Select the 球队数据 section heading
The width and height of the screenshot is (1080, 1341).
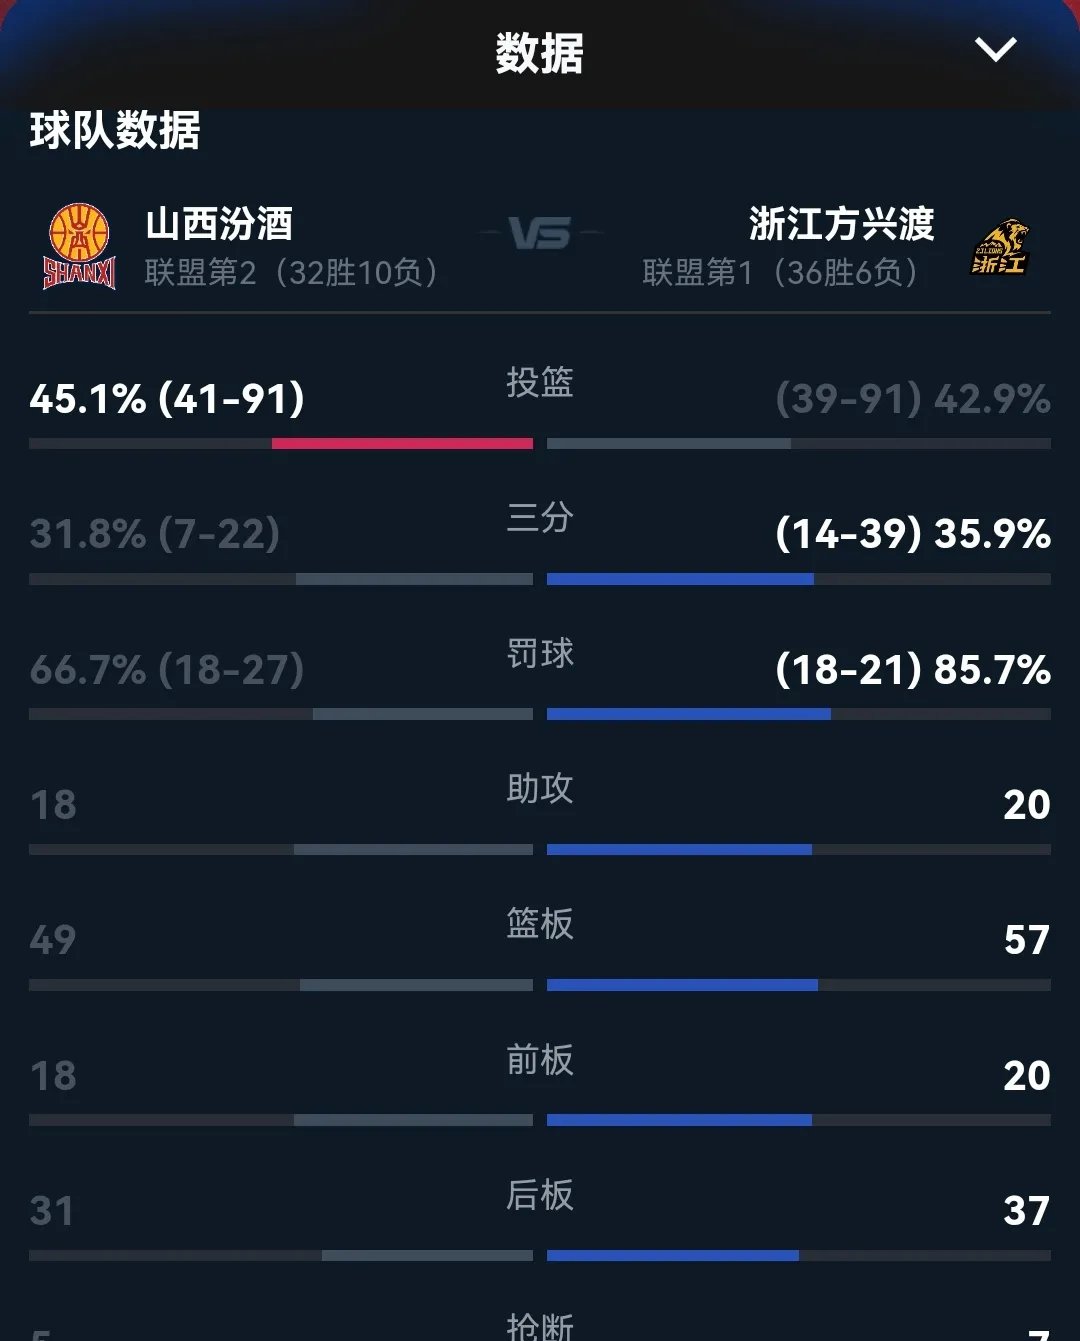(115, 131)
